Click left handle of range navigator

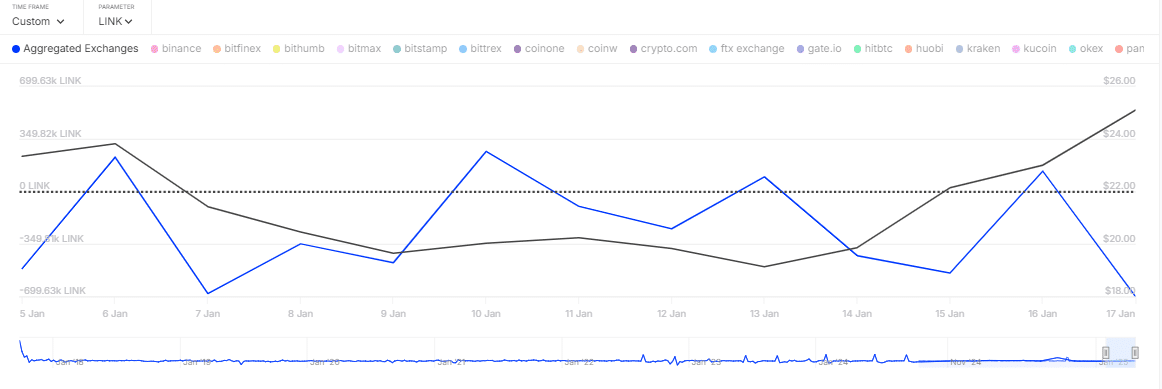tap(1106, 352)
